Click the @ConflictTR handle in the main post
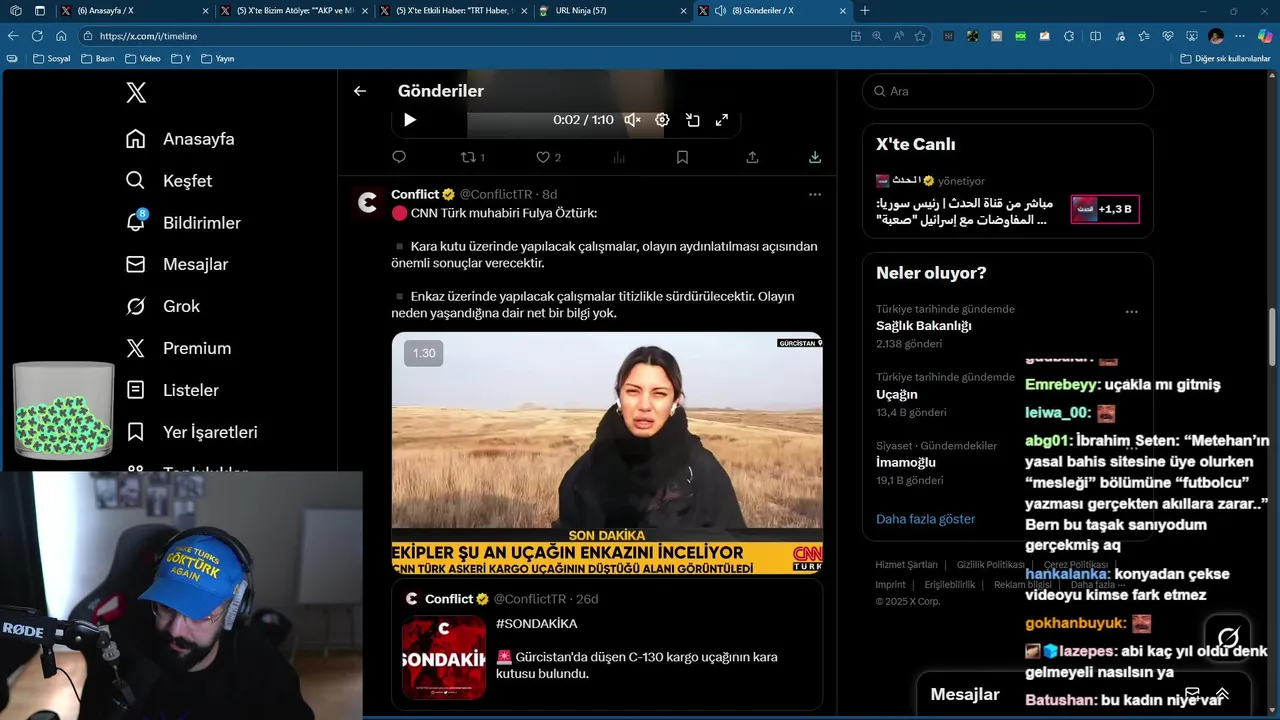This screenshot has height=720, width=1280. click(x=496, y=194)
